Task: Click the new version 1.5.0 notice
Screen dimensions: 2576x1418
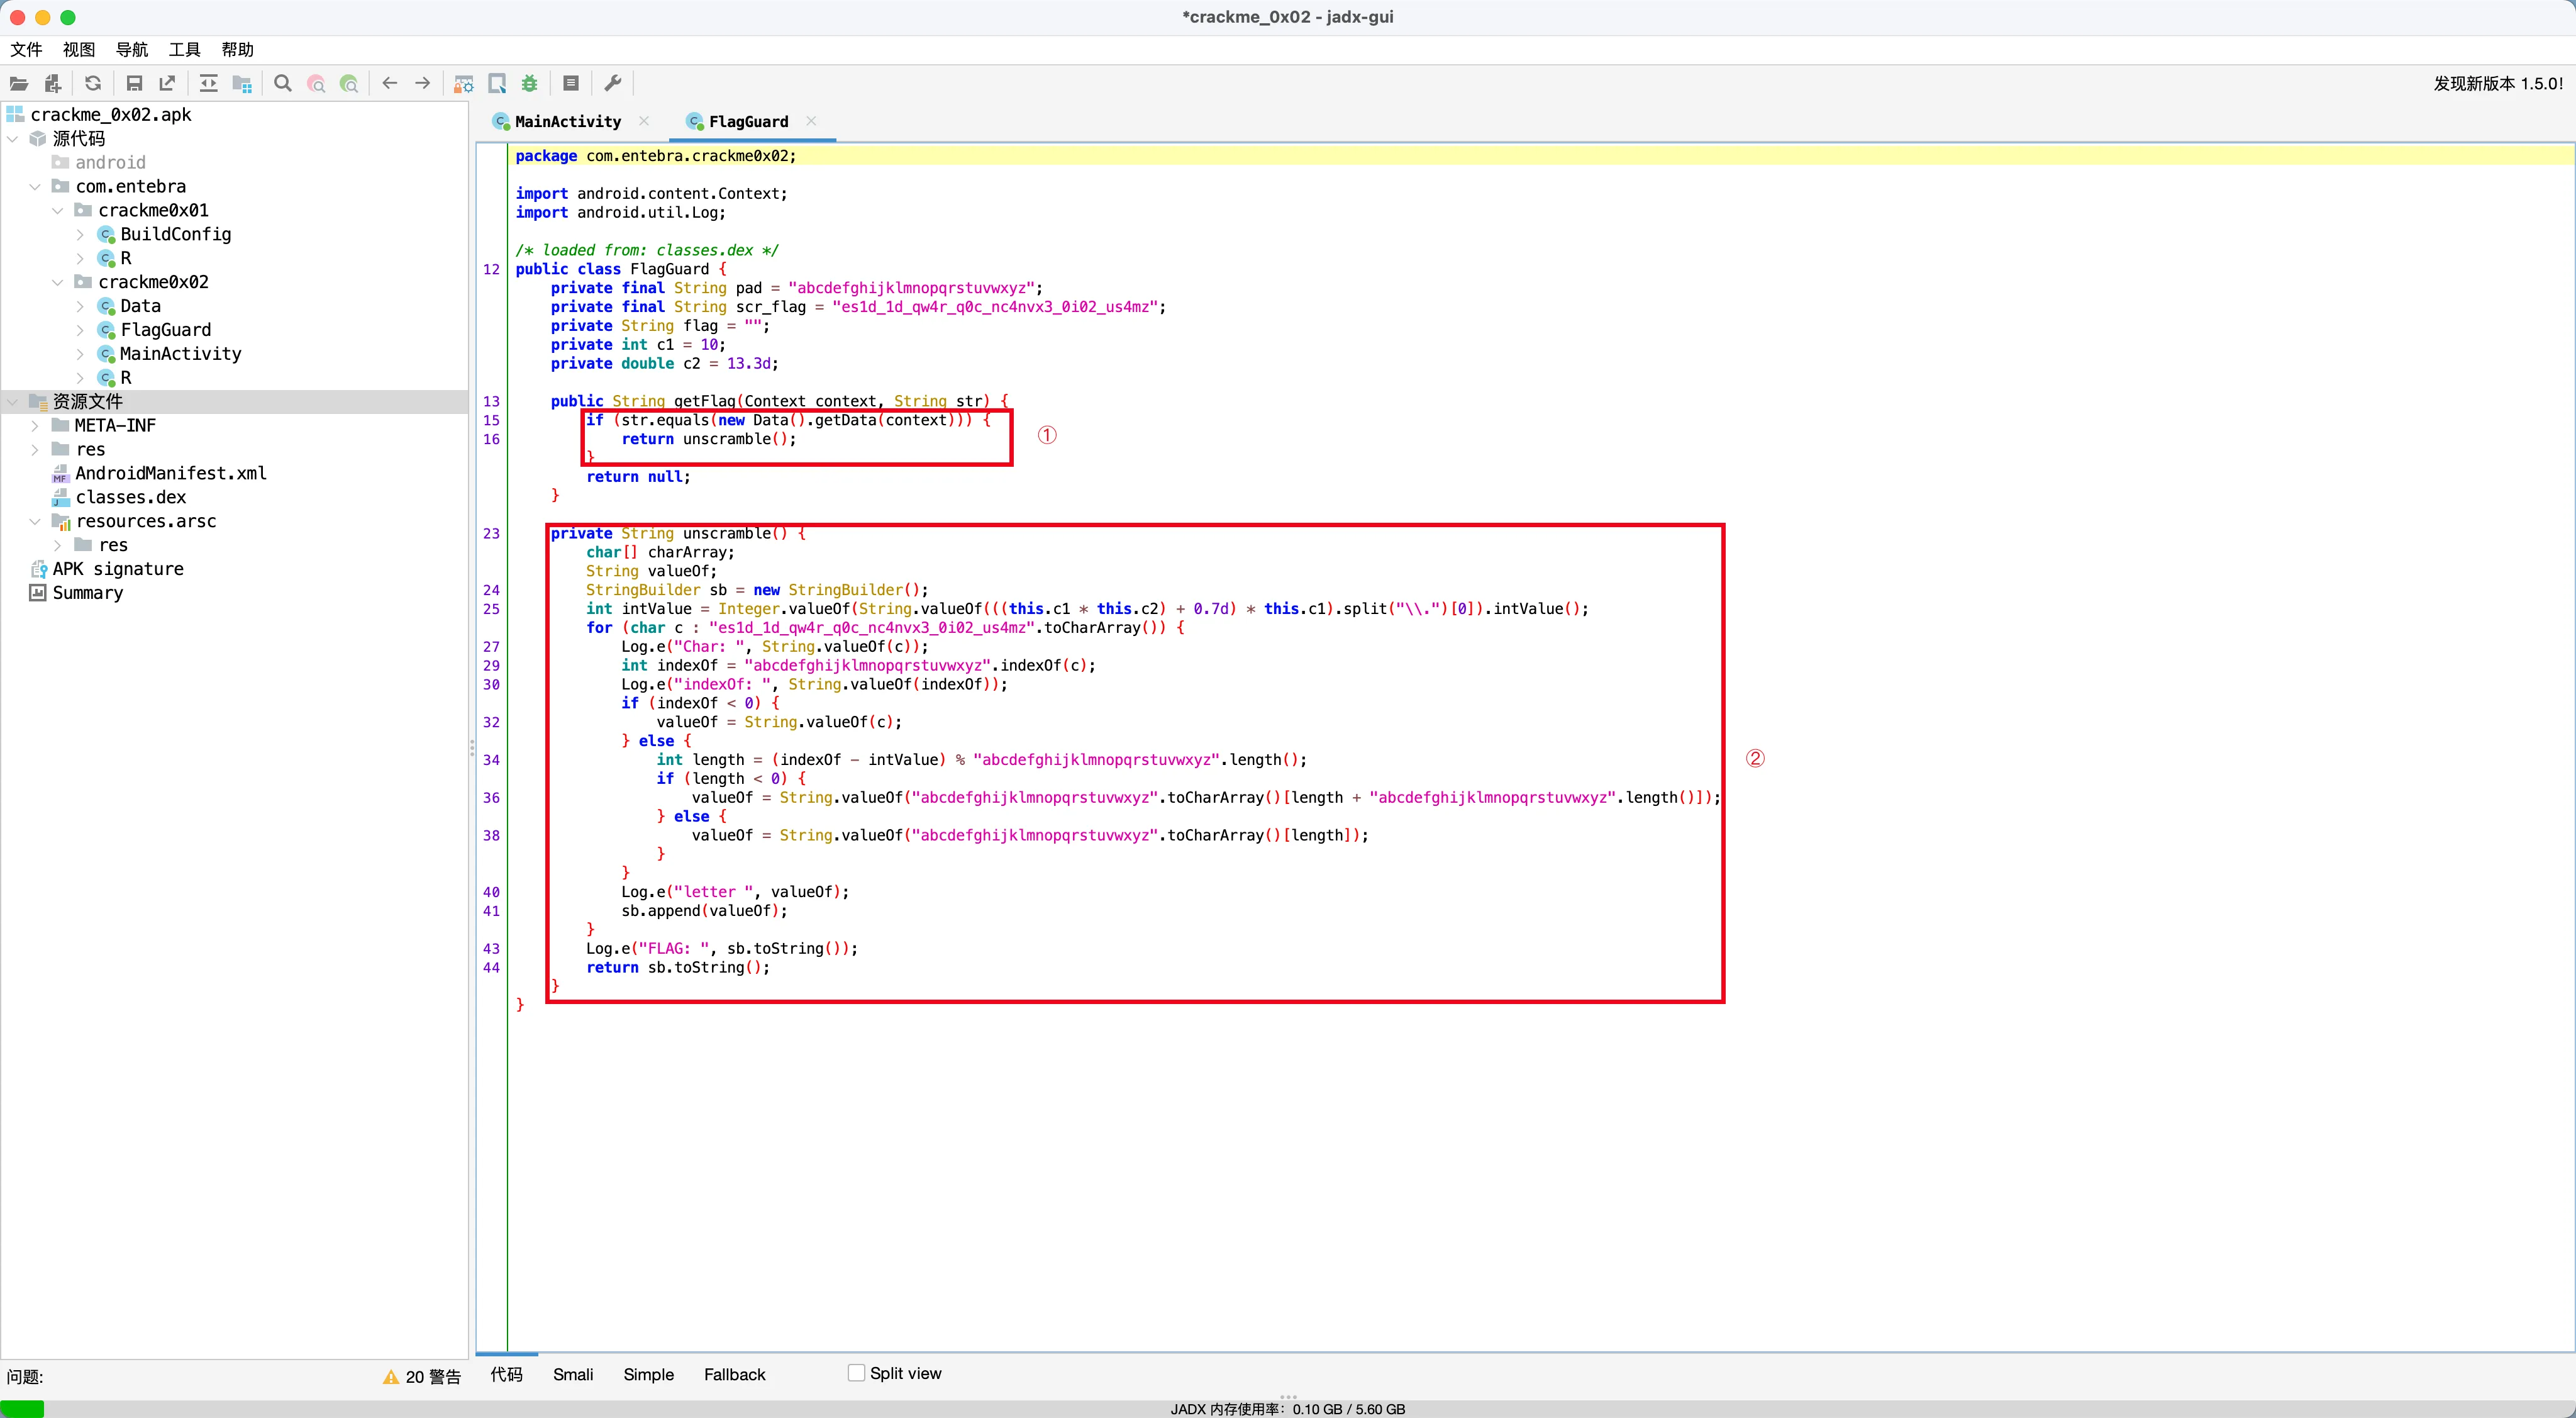Action: coord(2497,83)
